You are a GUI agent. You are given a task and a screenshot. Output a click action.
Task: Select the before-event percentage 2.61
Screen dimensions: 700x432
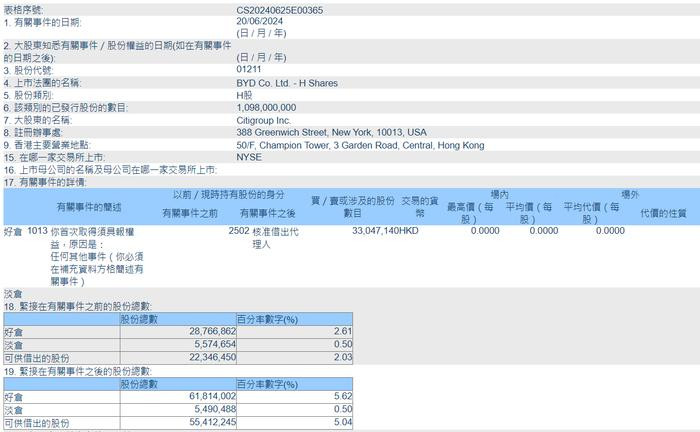tap(343, 332)
